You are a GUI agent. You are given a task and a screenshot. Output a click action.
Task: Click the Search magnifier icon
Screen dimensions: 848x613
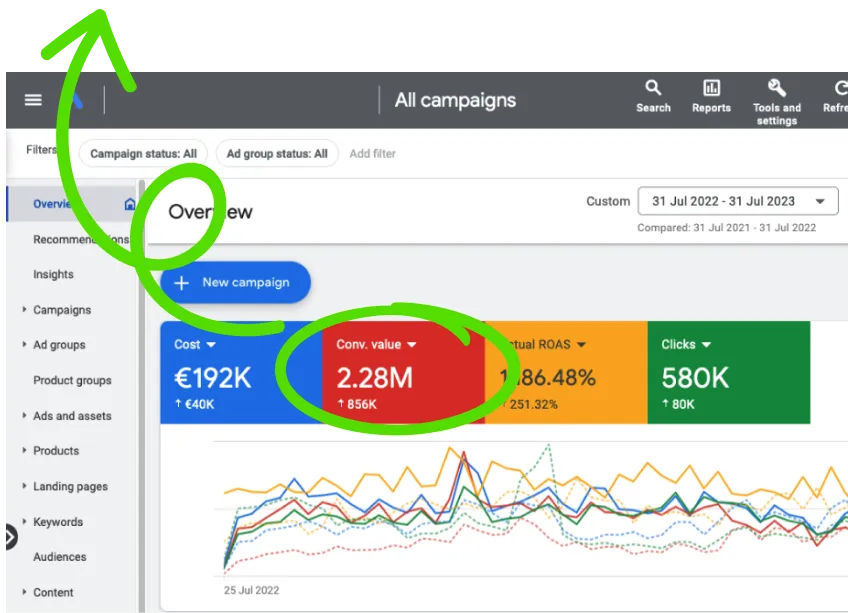pyautogui.click(x=653, y=89)
